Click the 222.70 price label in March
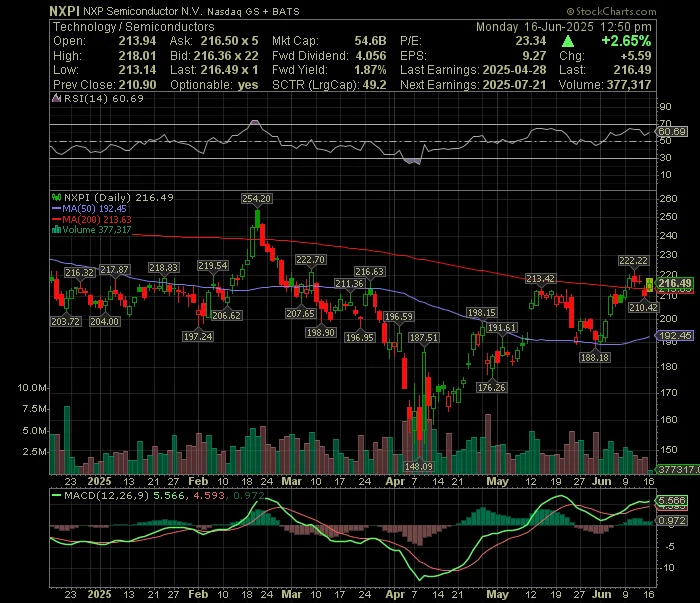The width and height of the screenshot is (700, 603). 311,260
